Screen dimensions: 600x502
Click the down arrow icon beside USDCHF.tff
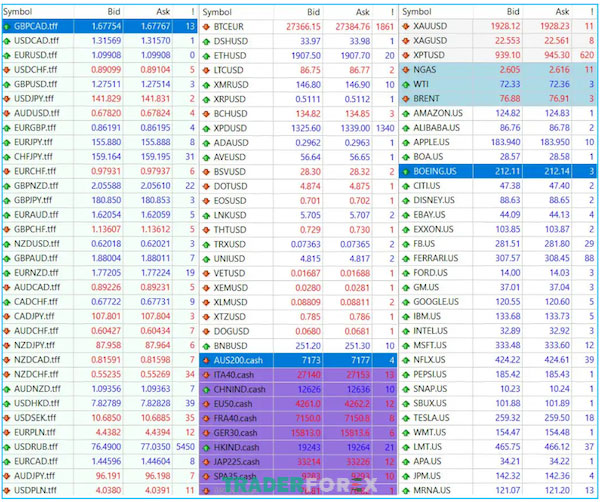pyautogui.click(x=7, y=70)
